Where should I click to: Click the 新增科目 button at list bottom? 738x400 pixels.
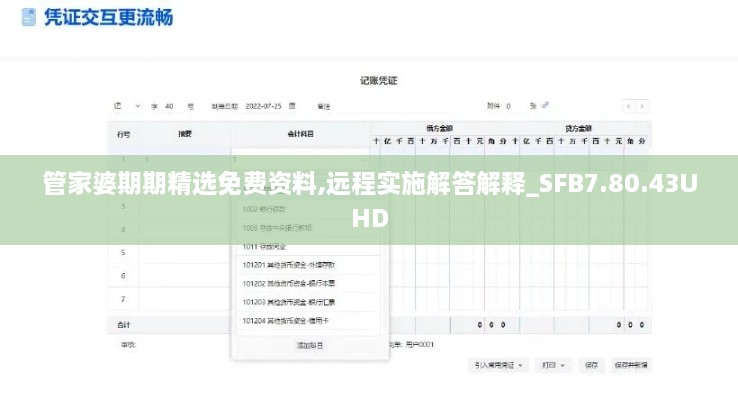pyautogui.click(x=310, y=345)
